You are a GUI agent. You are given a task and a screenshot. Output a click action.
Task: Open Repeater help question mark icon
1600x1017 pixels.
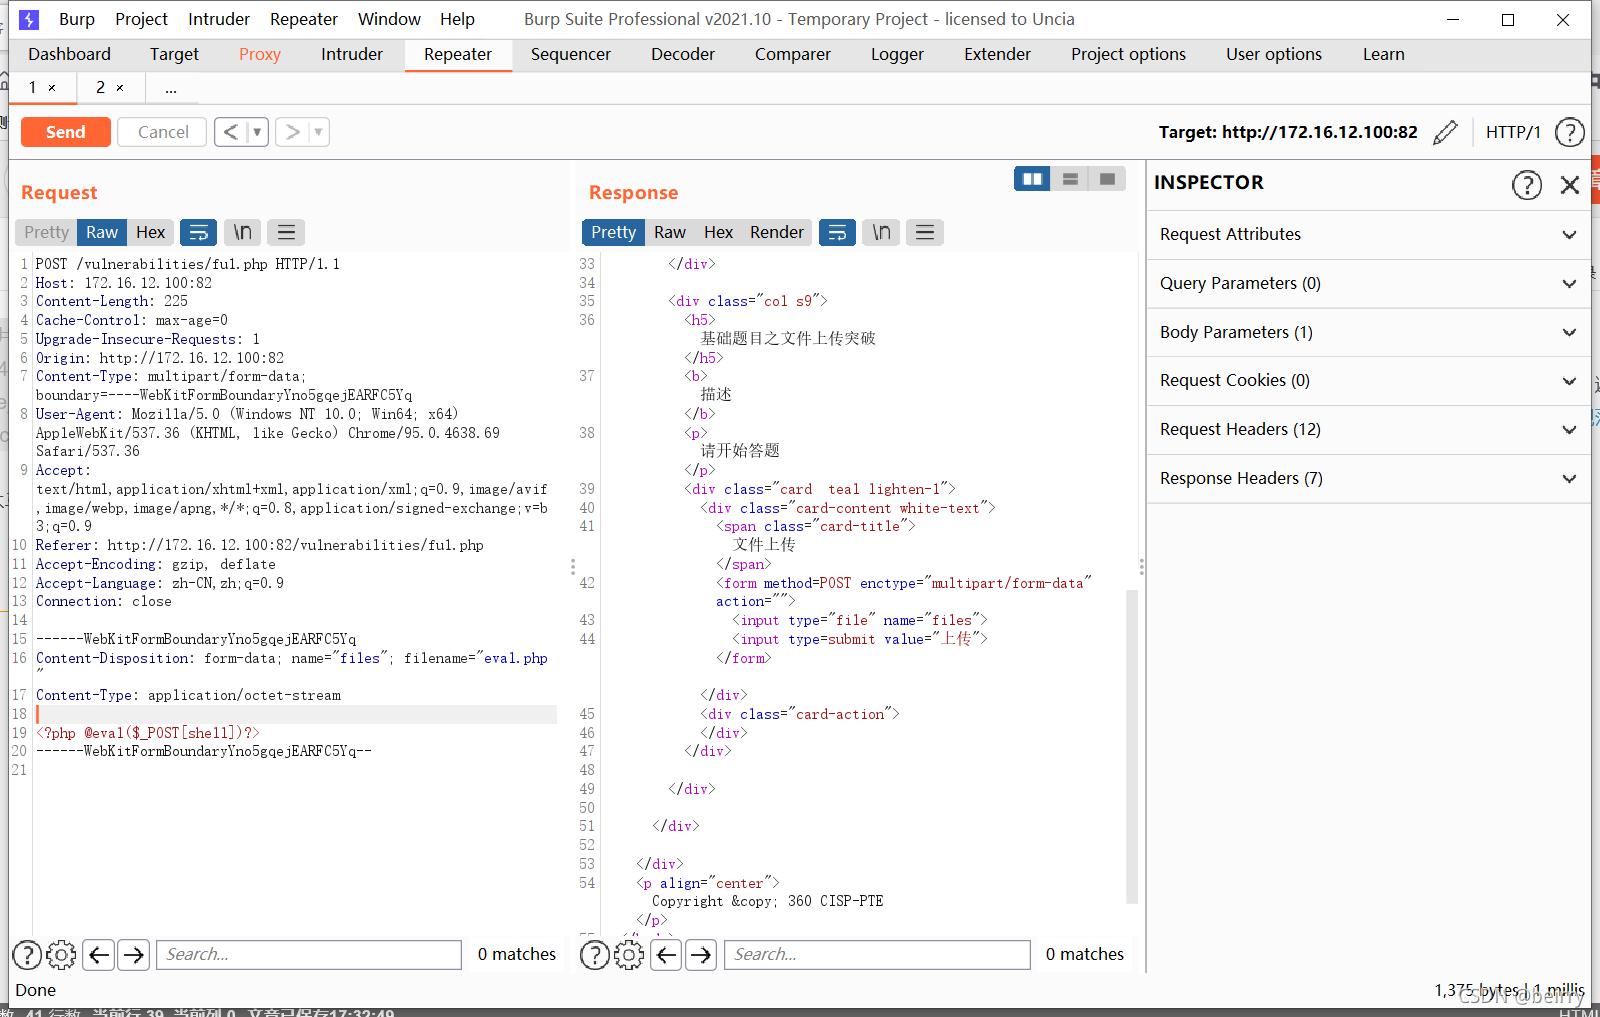point(1570,132)
